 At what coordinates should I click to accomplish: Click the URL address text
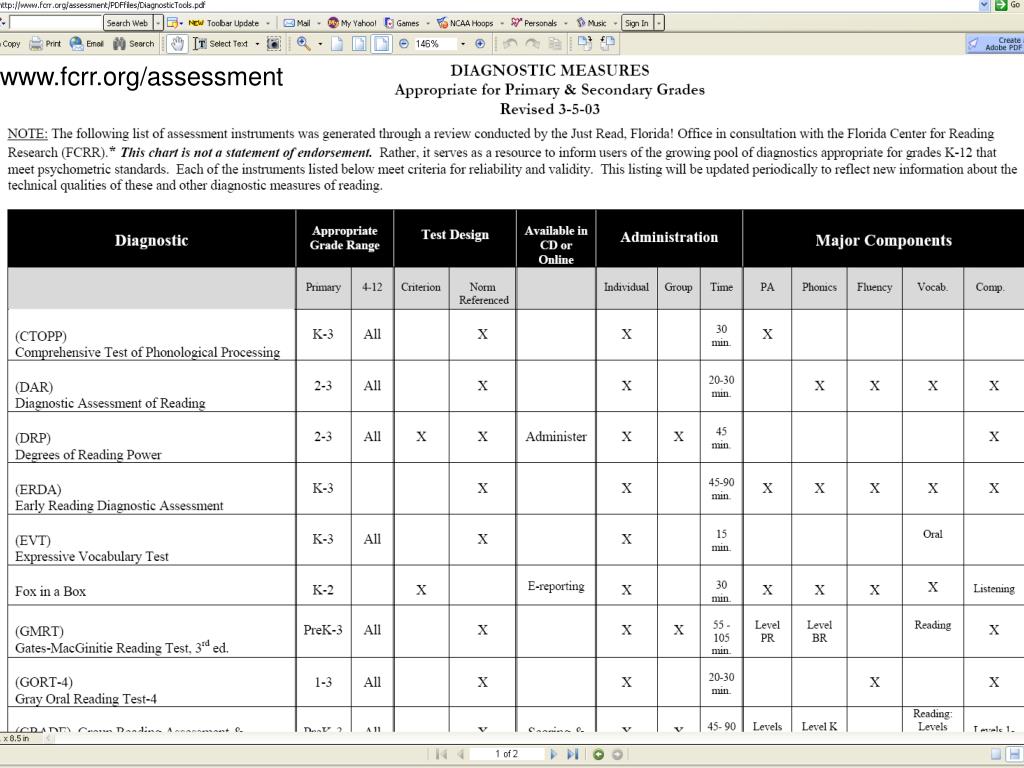tap(103, 5)
